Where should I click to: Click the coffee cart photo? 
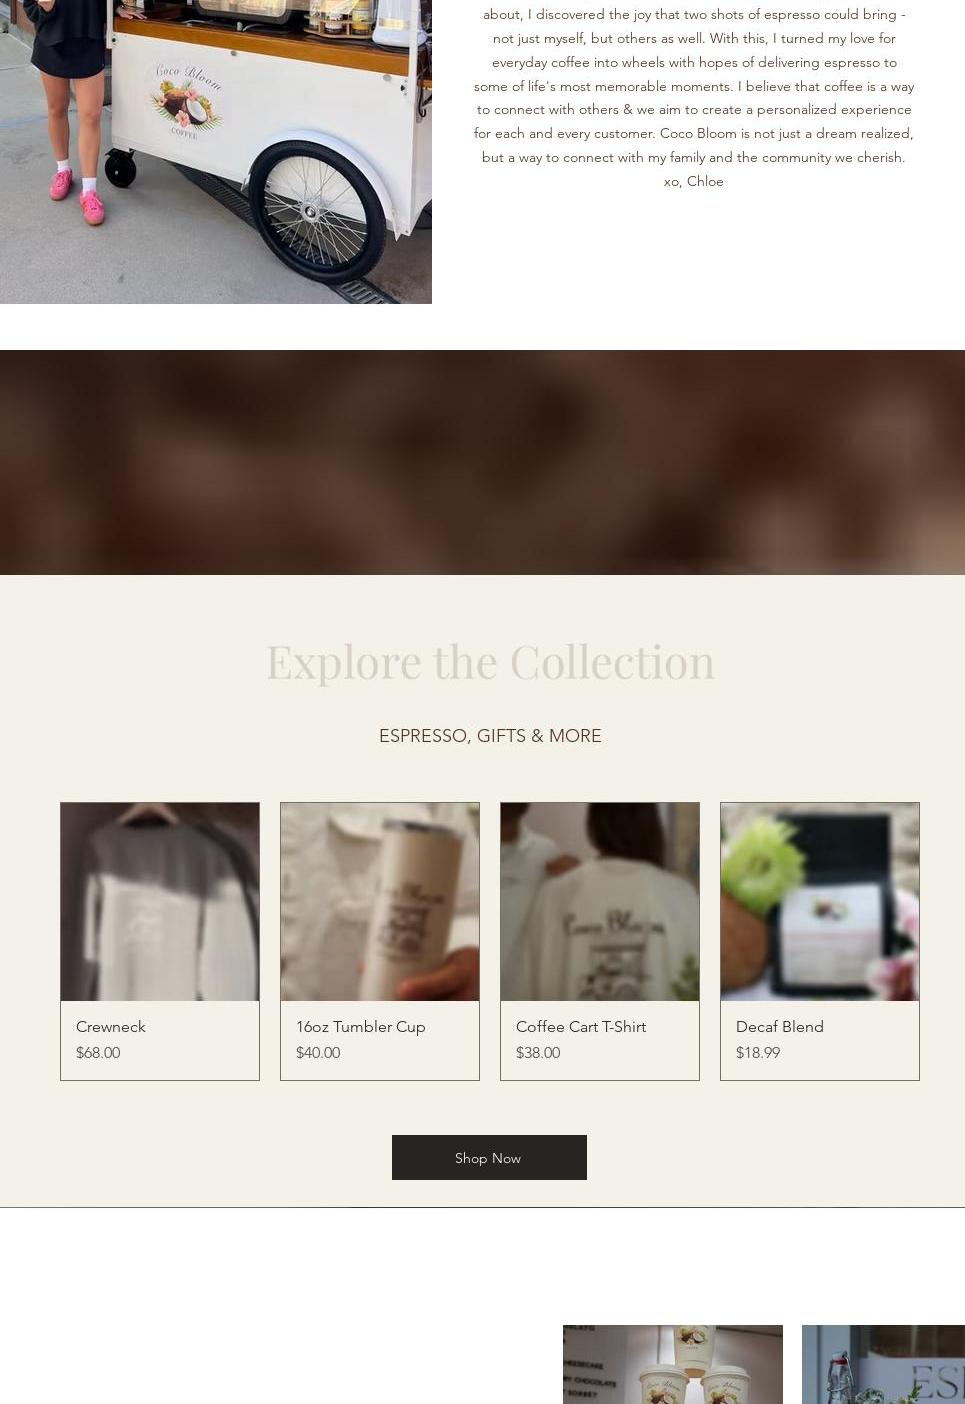coord(216,152)
